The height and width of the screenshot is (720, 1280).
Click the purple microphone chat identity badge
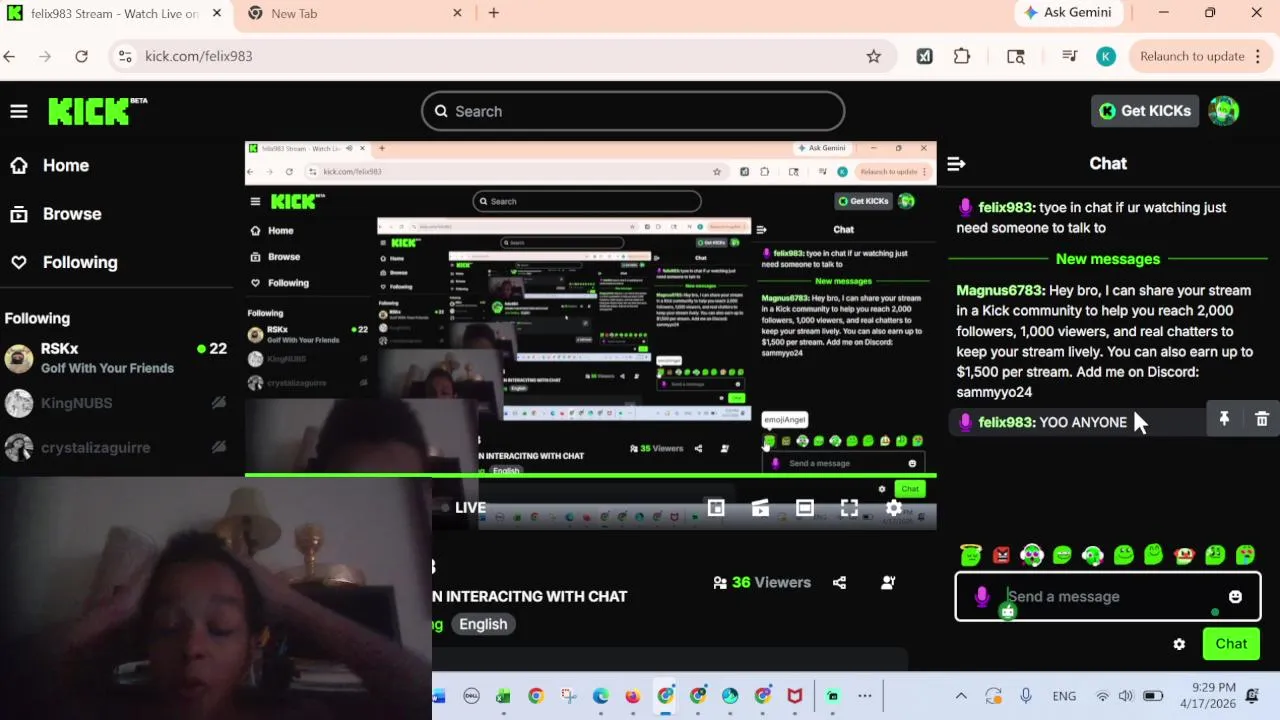982,596
